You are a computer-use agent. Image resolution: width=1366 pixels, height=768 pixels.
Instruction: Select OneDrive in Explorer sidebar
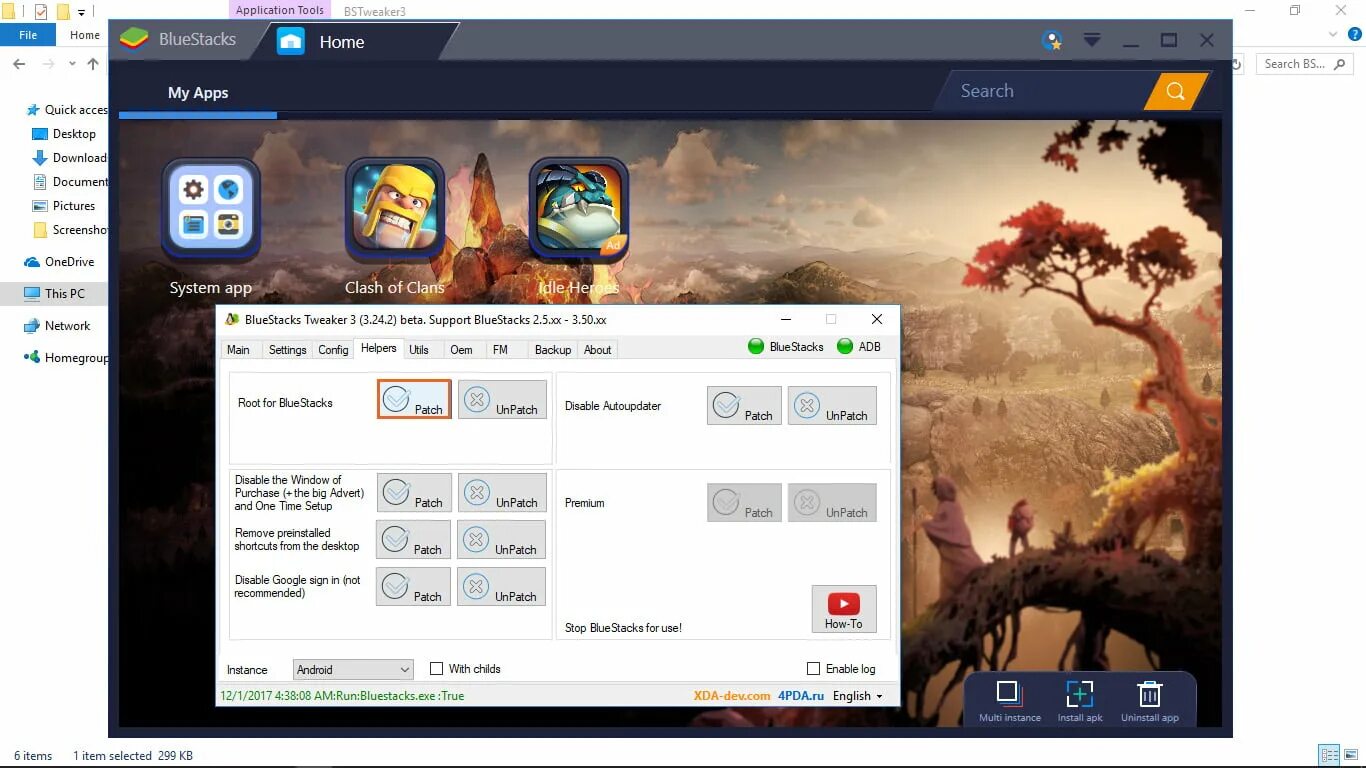[x=60, y=262]
